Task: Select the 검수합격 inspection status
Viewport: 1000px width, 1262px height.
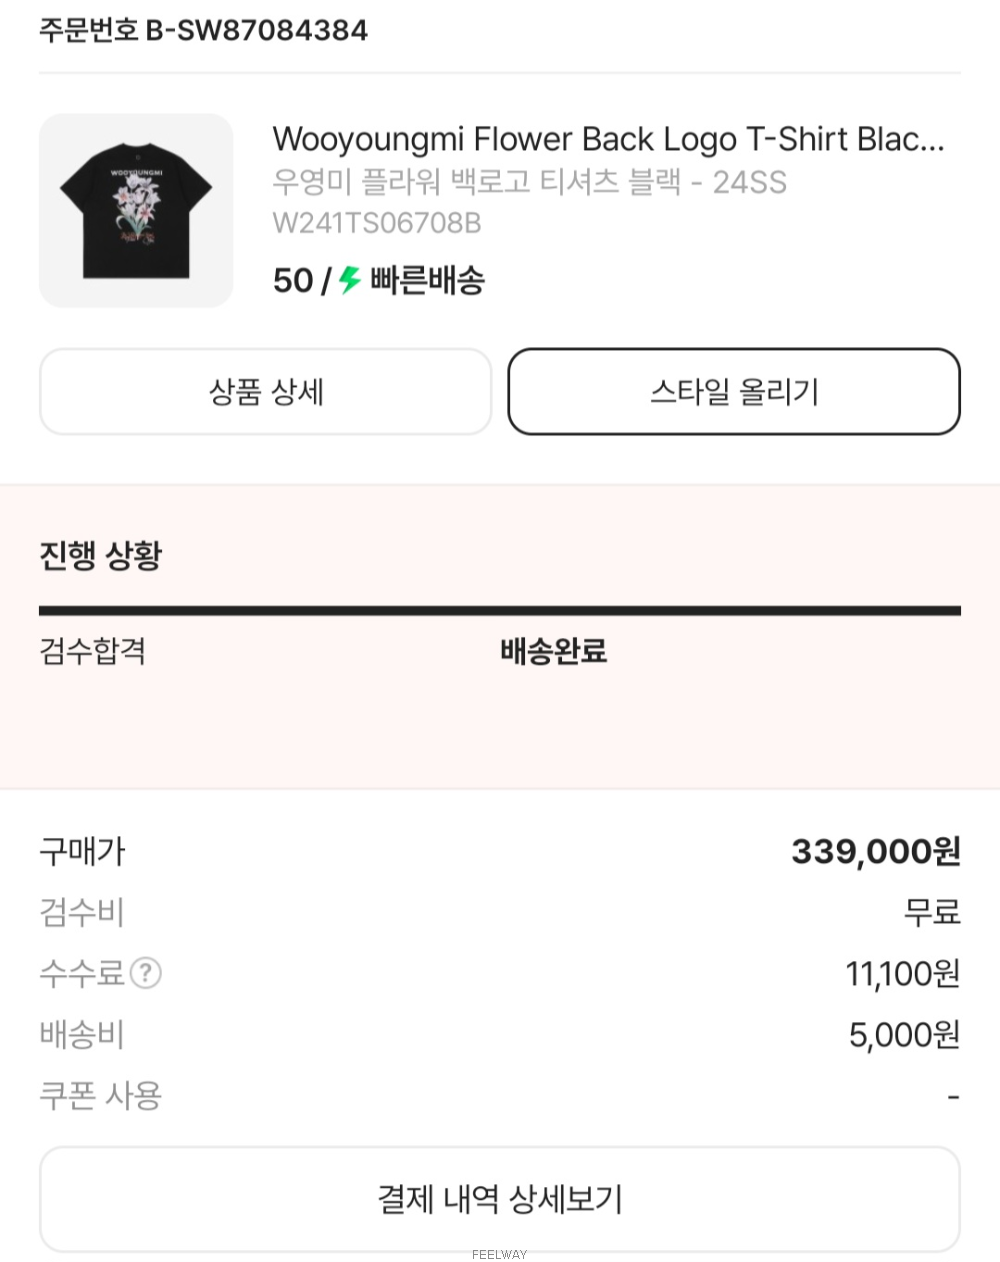Action: coord(93,651)
